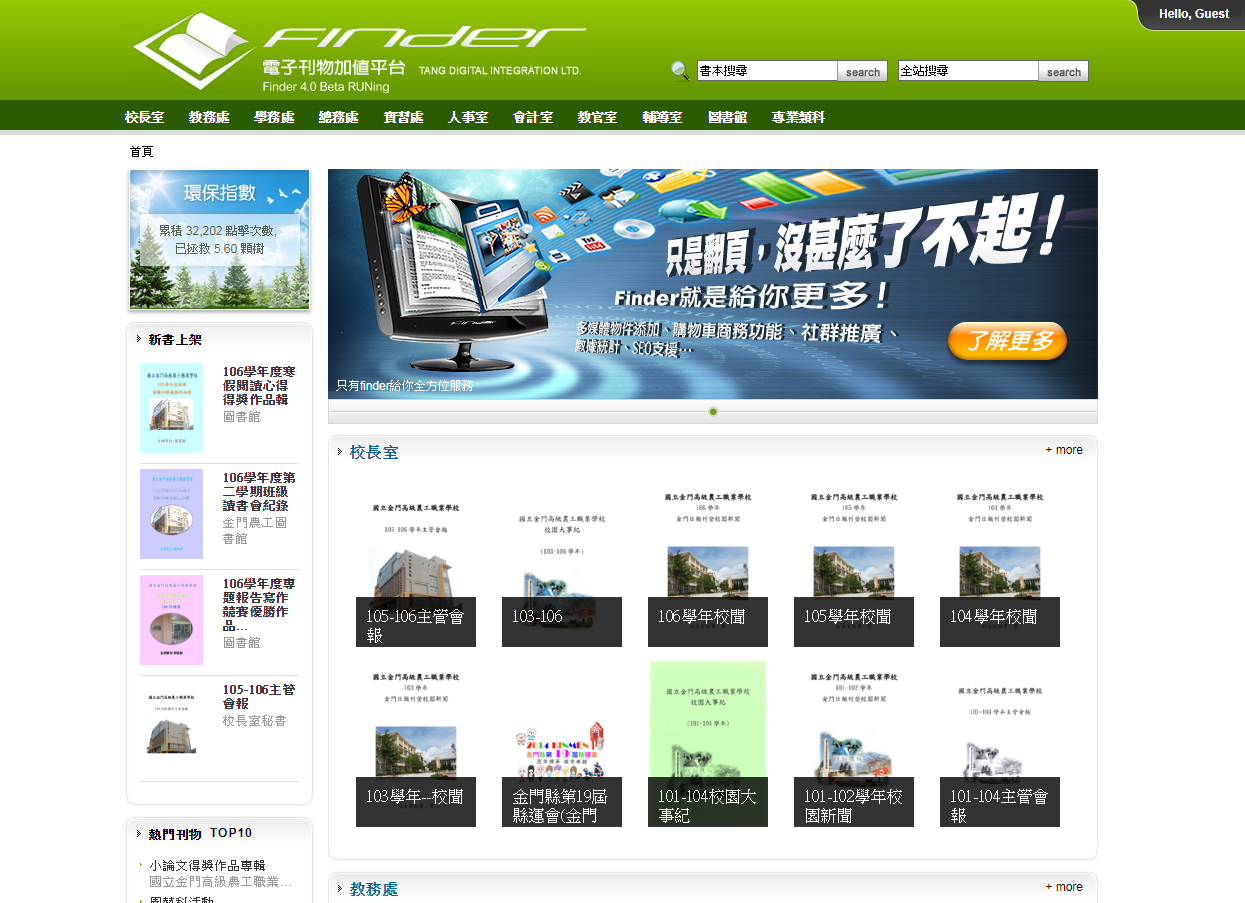
Task: Click search button beside 書本搜尋 field
Action: (x=863, y=71)
